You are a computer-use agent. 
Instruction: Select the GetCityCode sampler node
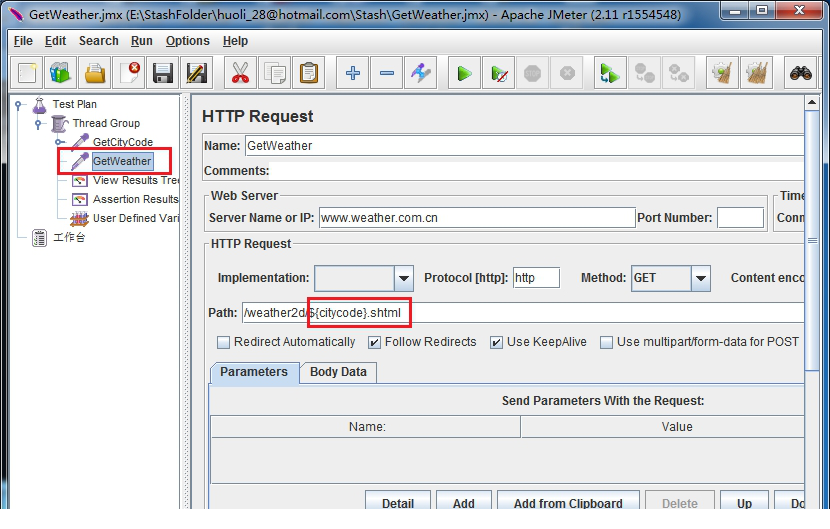(x=123, y=142)
